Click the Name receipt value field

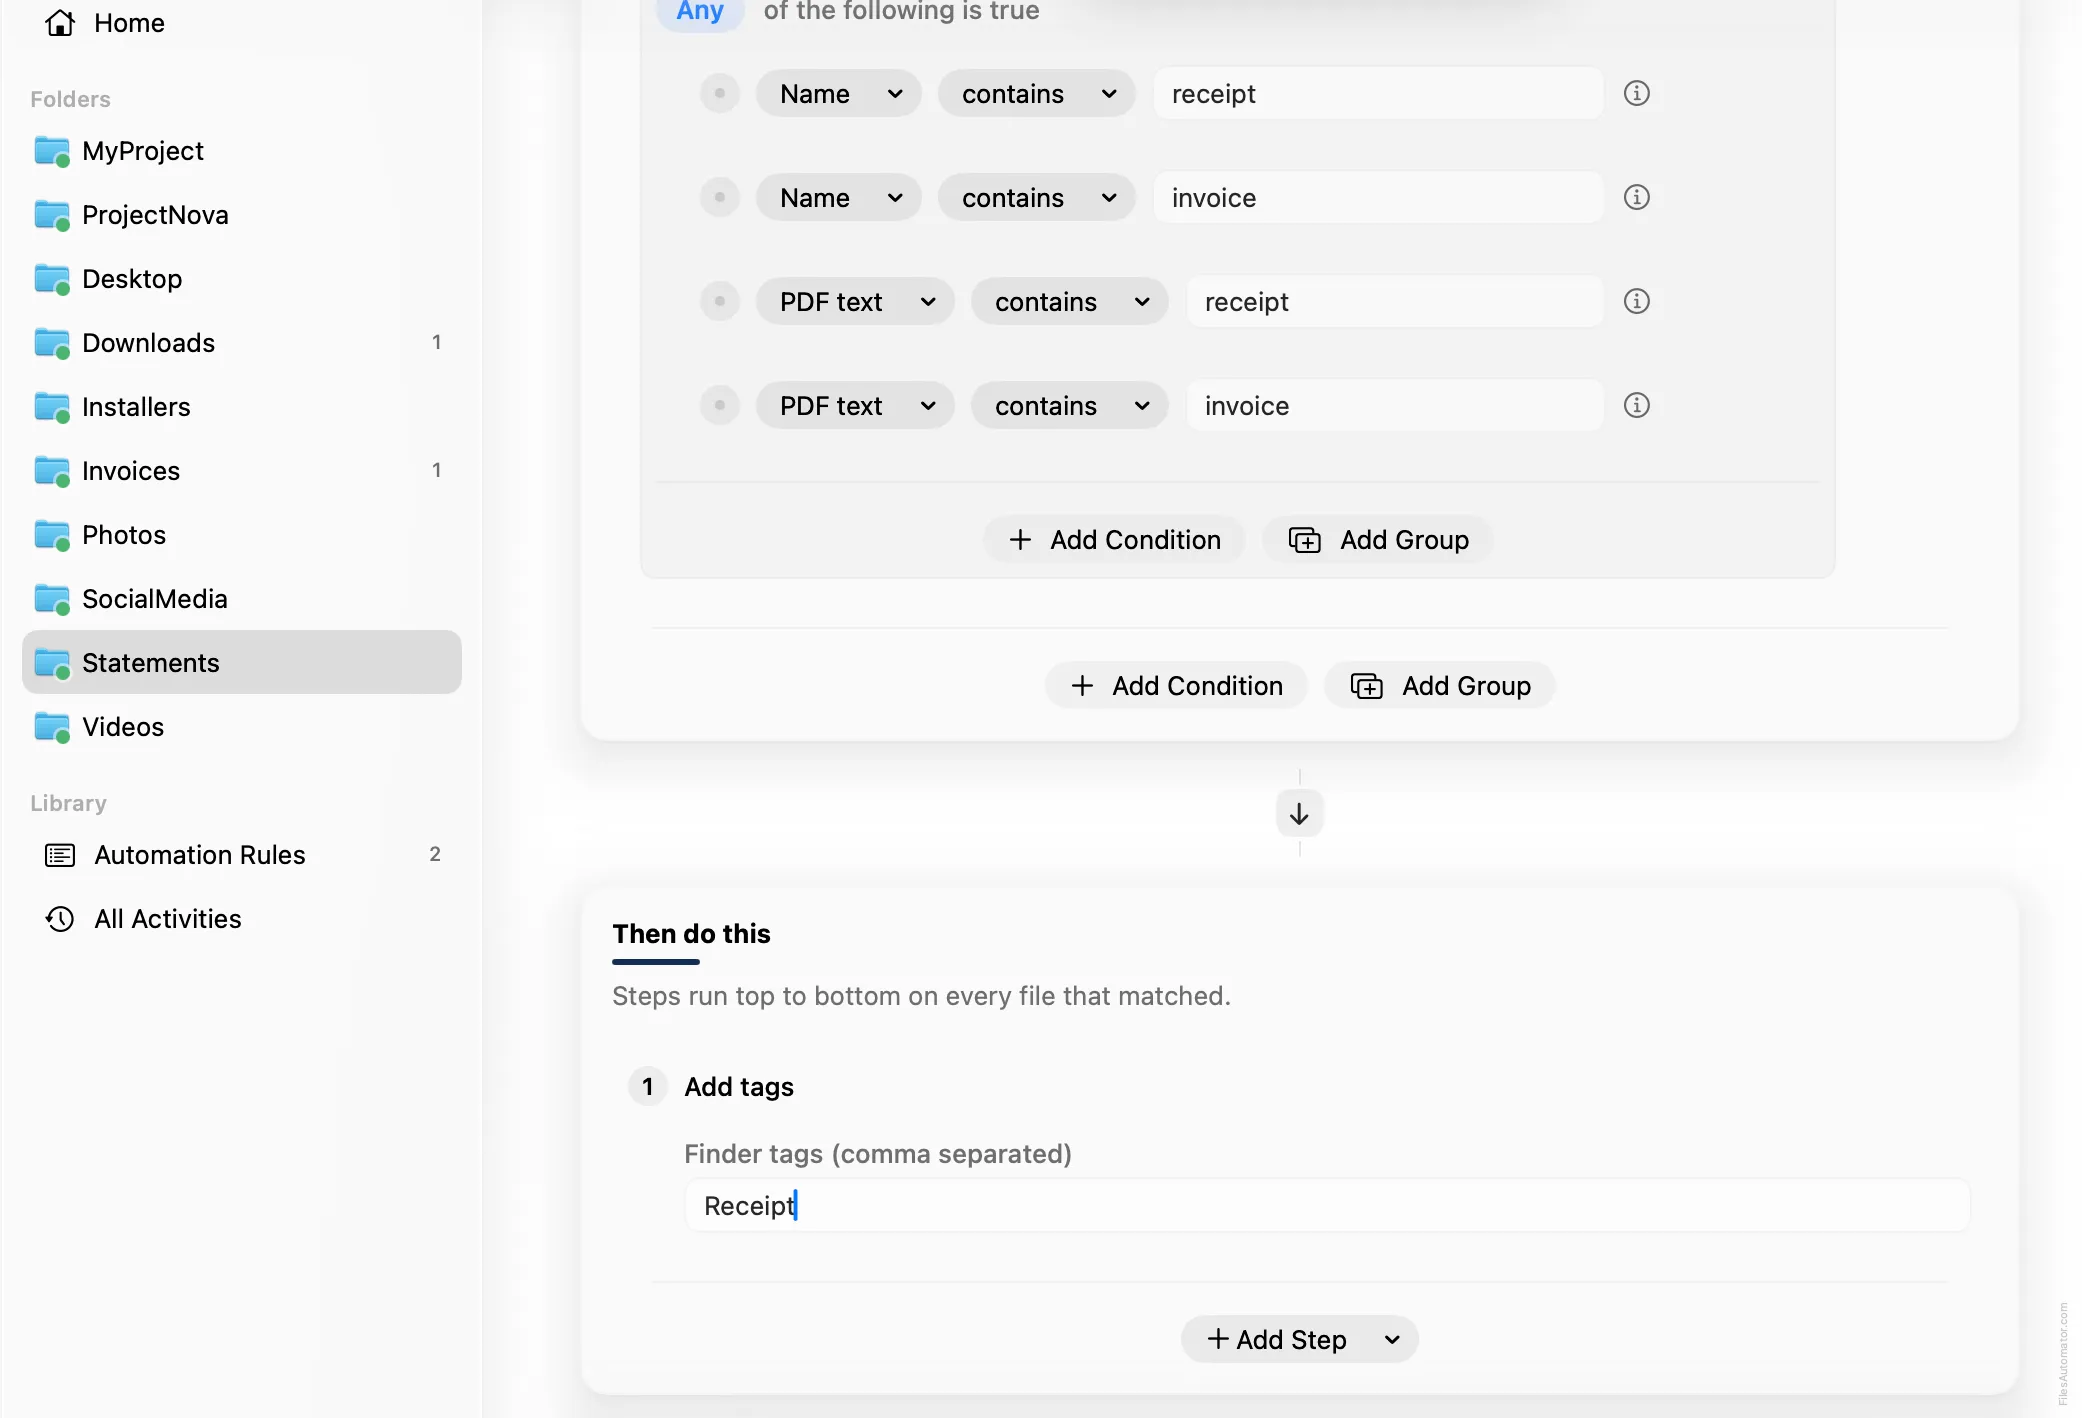click(1378, 93)
